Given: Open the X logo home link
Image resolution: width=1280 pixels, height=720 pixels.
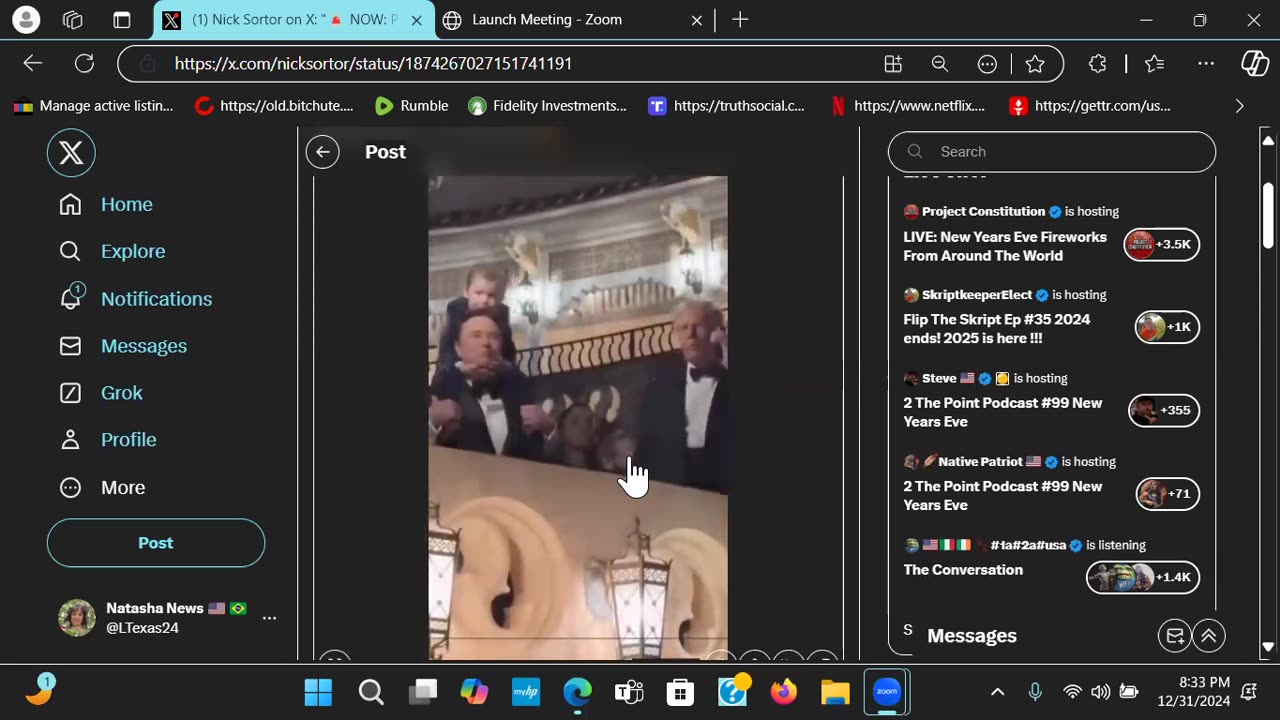Looking at the screenshot, I should [71, 153].
